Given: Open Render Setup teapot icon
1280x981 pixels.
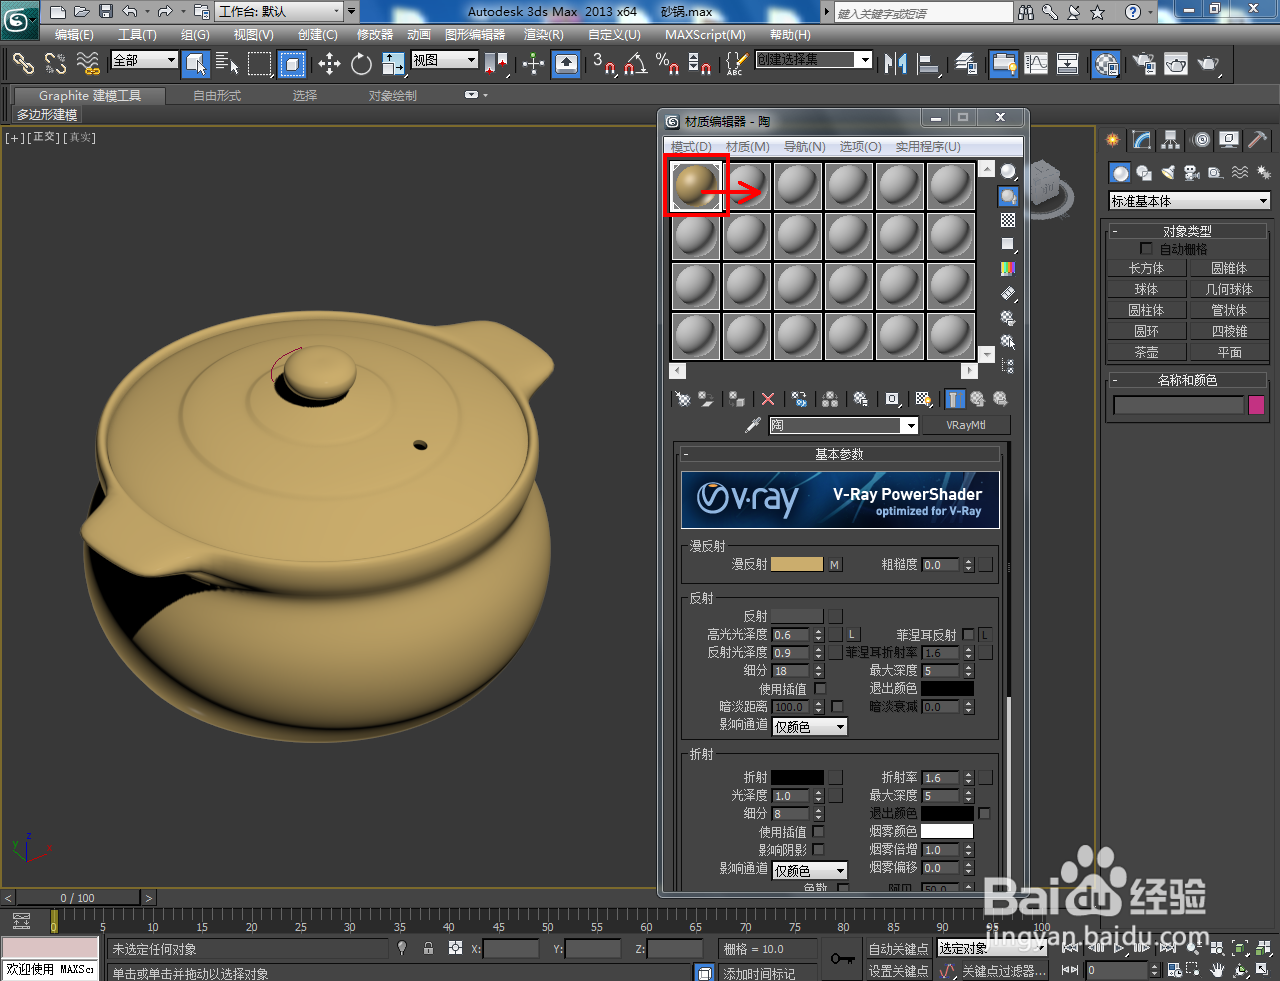Looking at the screenshot, I should (1143, 64).
